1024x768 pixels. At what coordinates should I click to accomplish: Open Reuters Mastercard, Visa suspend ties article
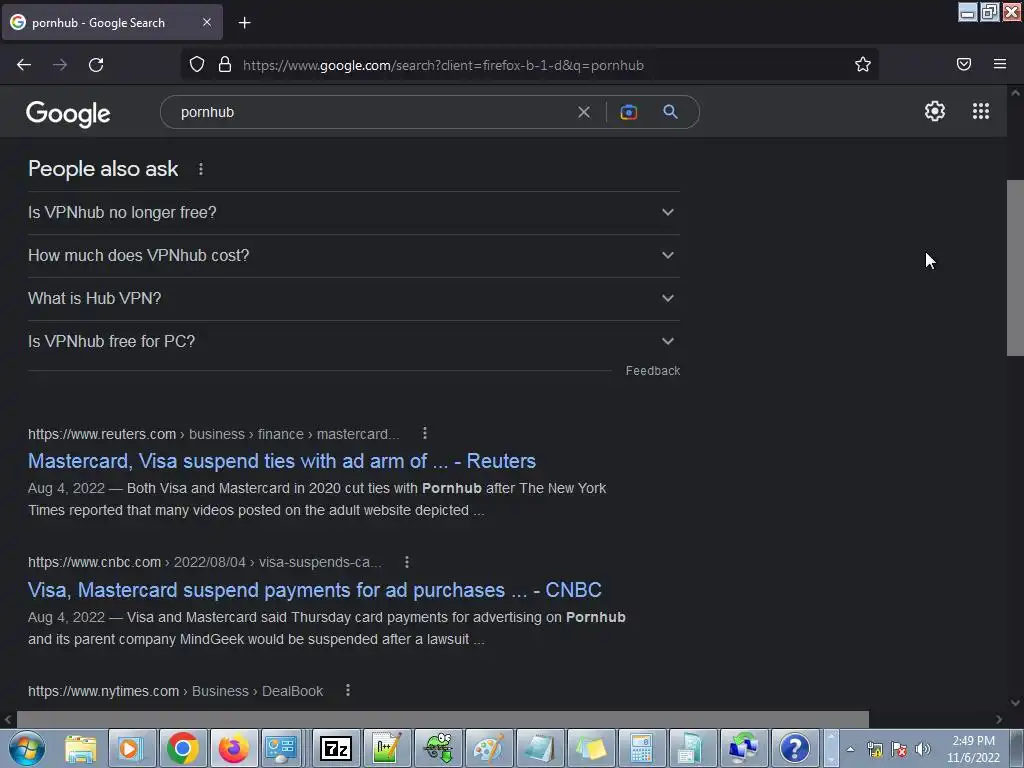tap(281, 461)
